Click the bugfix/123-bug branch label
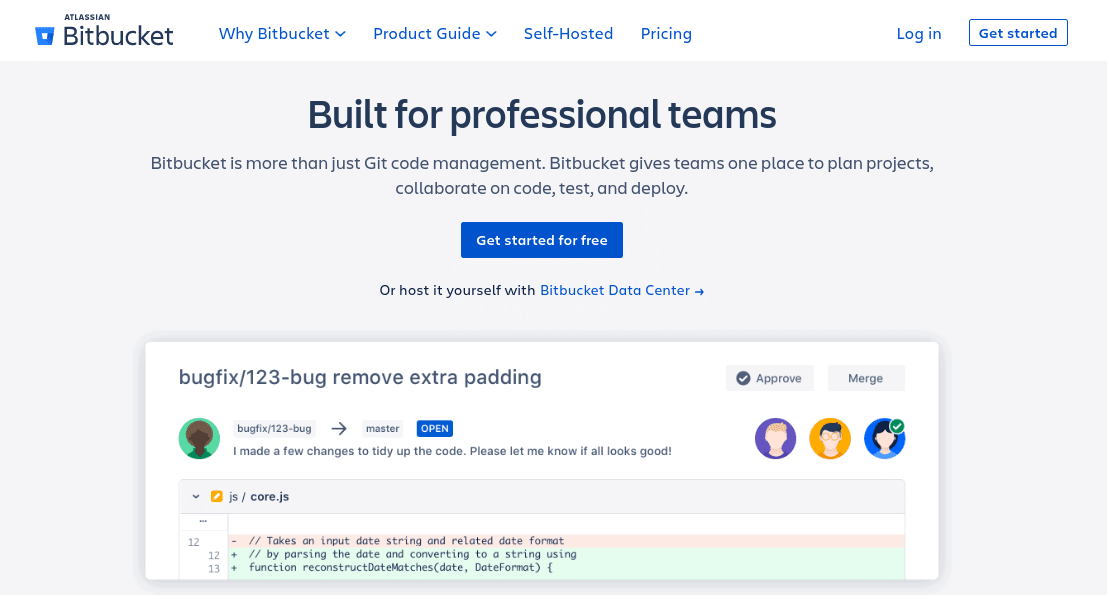1107x595 pixels. click(272, 428)
